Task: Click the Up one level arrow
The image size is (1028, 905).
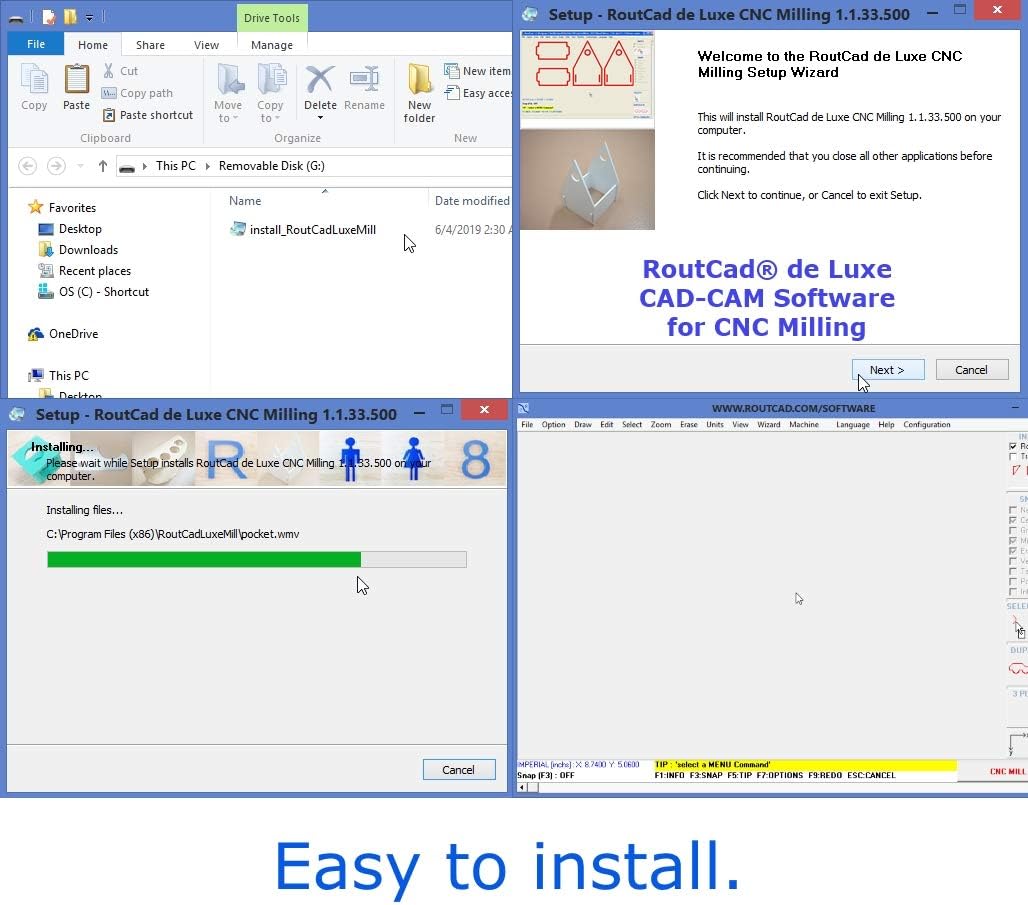Action: coord(102,166)
